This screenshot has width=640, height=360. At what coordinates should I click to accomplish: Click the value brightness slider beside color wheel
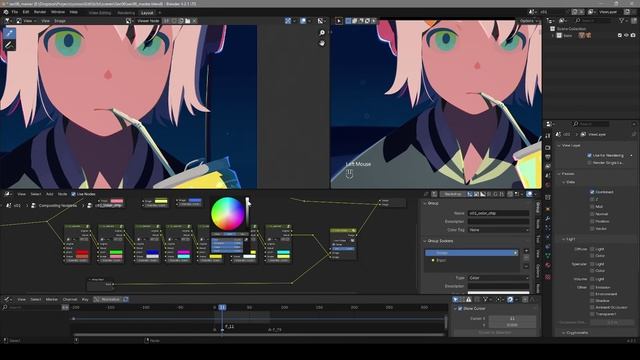pyautogui.click(x=247, y=212)
